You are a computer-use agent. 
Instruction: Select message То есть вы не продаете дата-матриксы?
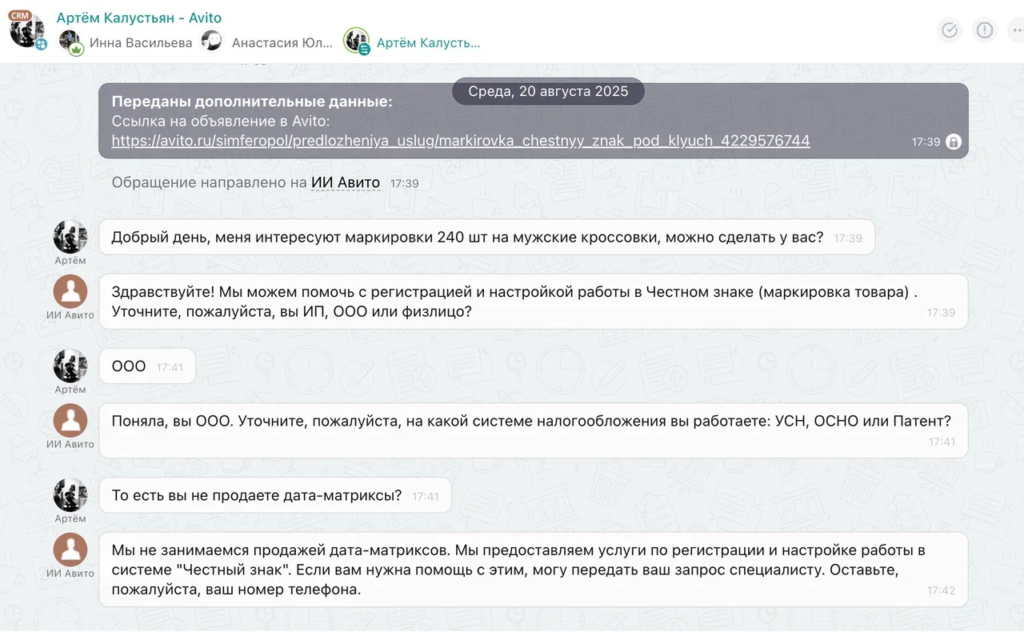(275, 496)
